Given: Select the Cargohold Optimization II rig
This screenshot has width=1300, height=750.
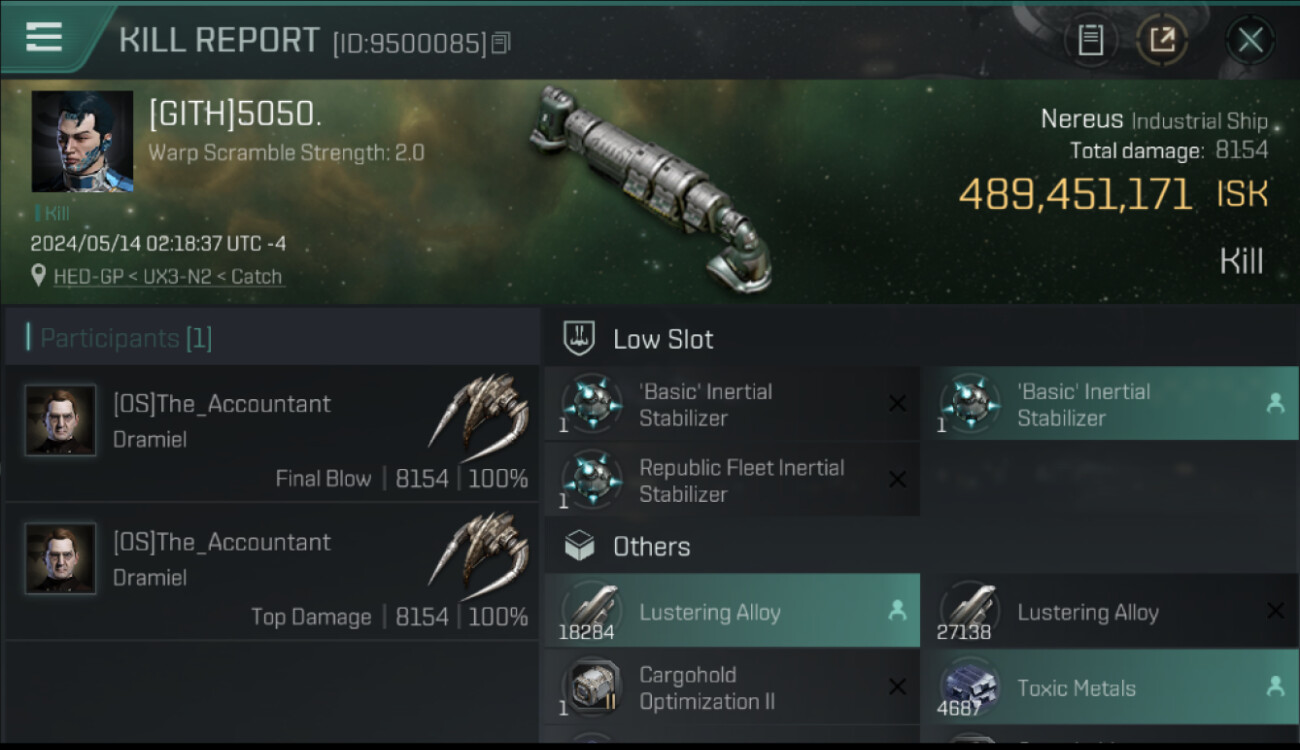Looking at the screenshot, I should [732, 687].
